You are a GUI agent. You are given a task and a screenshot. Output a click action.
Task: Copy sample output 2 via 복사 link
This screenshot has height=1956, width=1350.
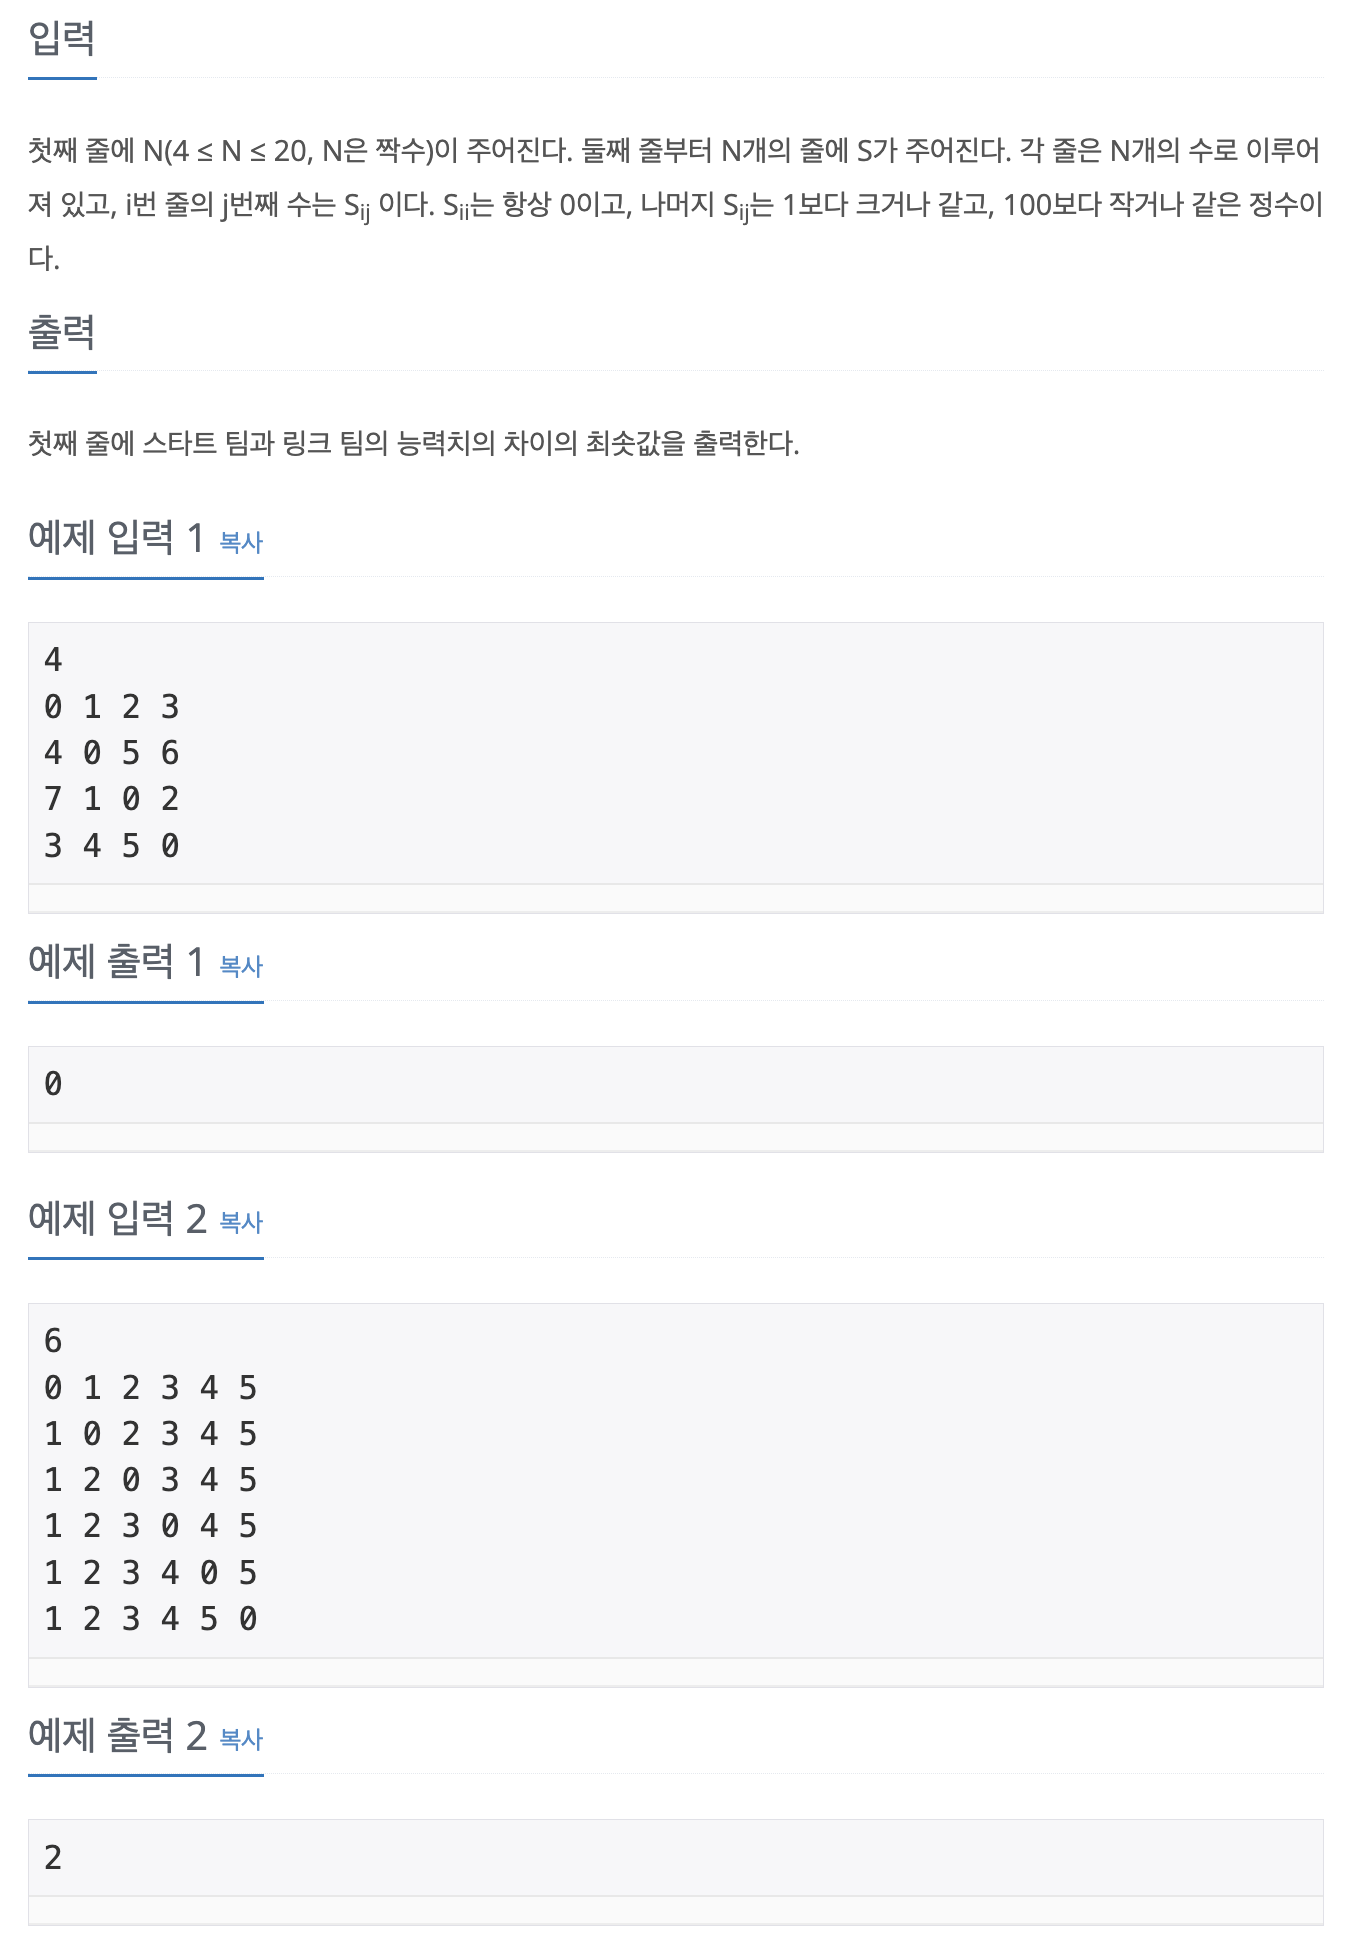click(241, 1739)
